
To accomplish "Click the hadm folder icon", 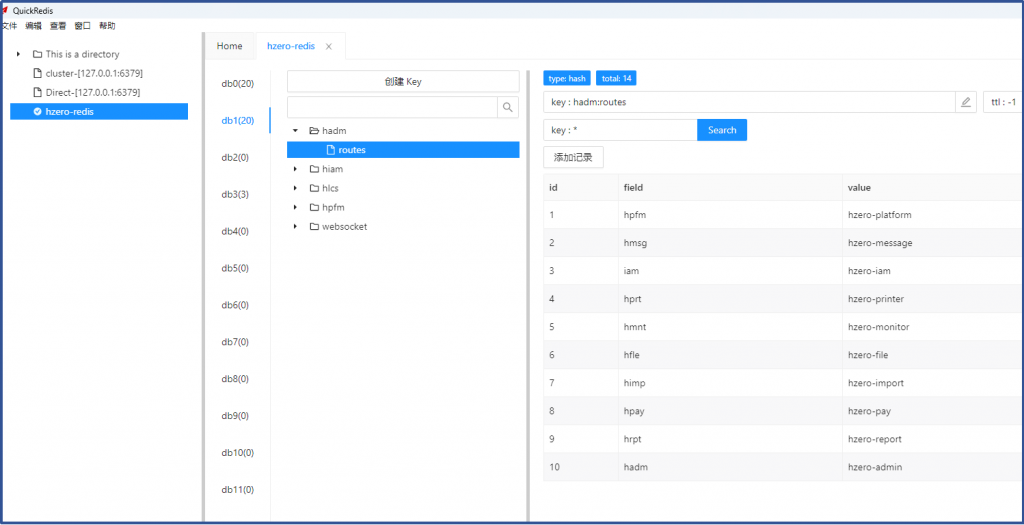I will coord(313,131).
